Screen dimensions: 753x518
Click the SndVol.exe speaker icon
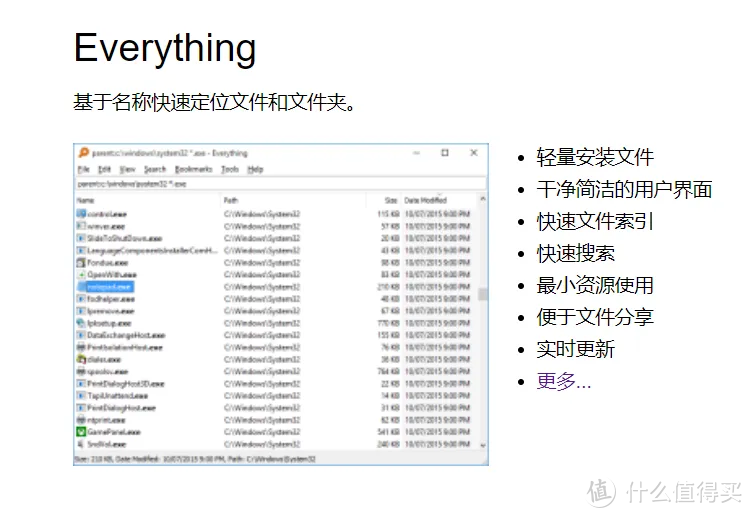click(x=81, y=444)
